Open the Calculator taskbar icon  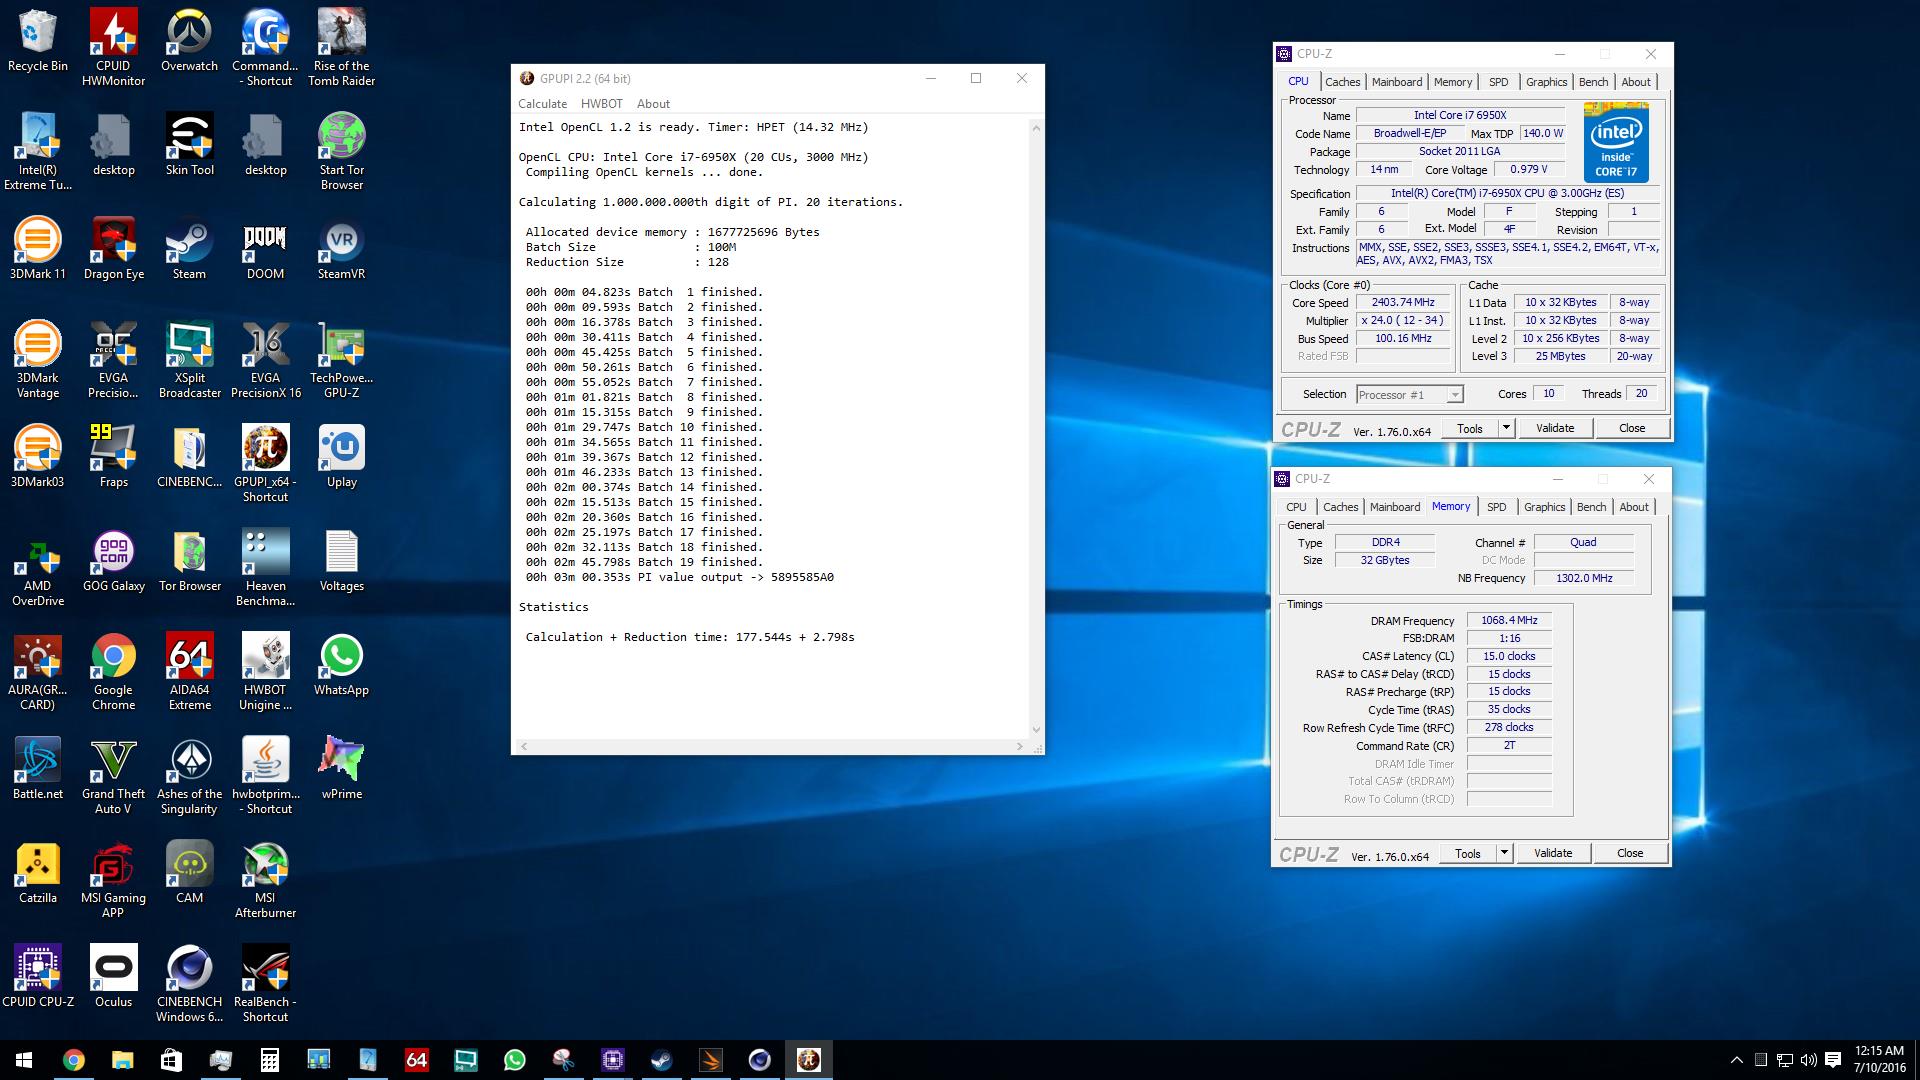269,1060
